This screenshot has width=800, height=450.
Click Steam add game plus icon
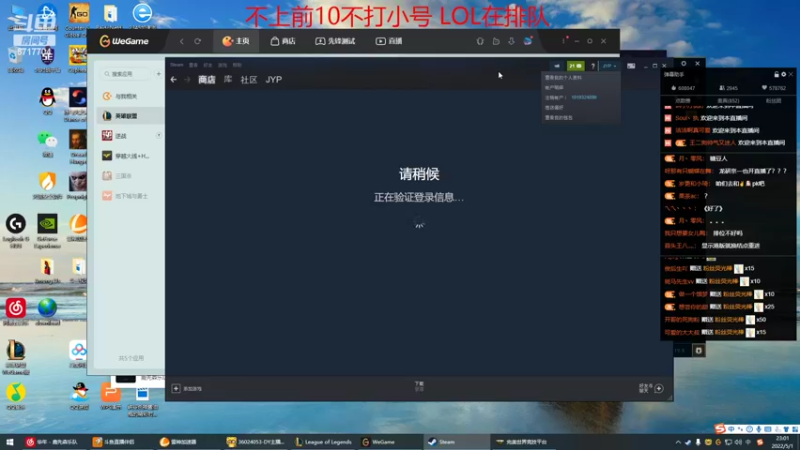(176, 389)
